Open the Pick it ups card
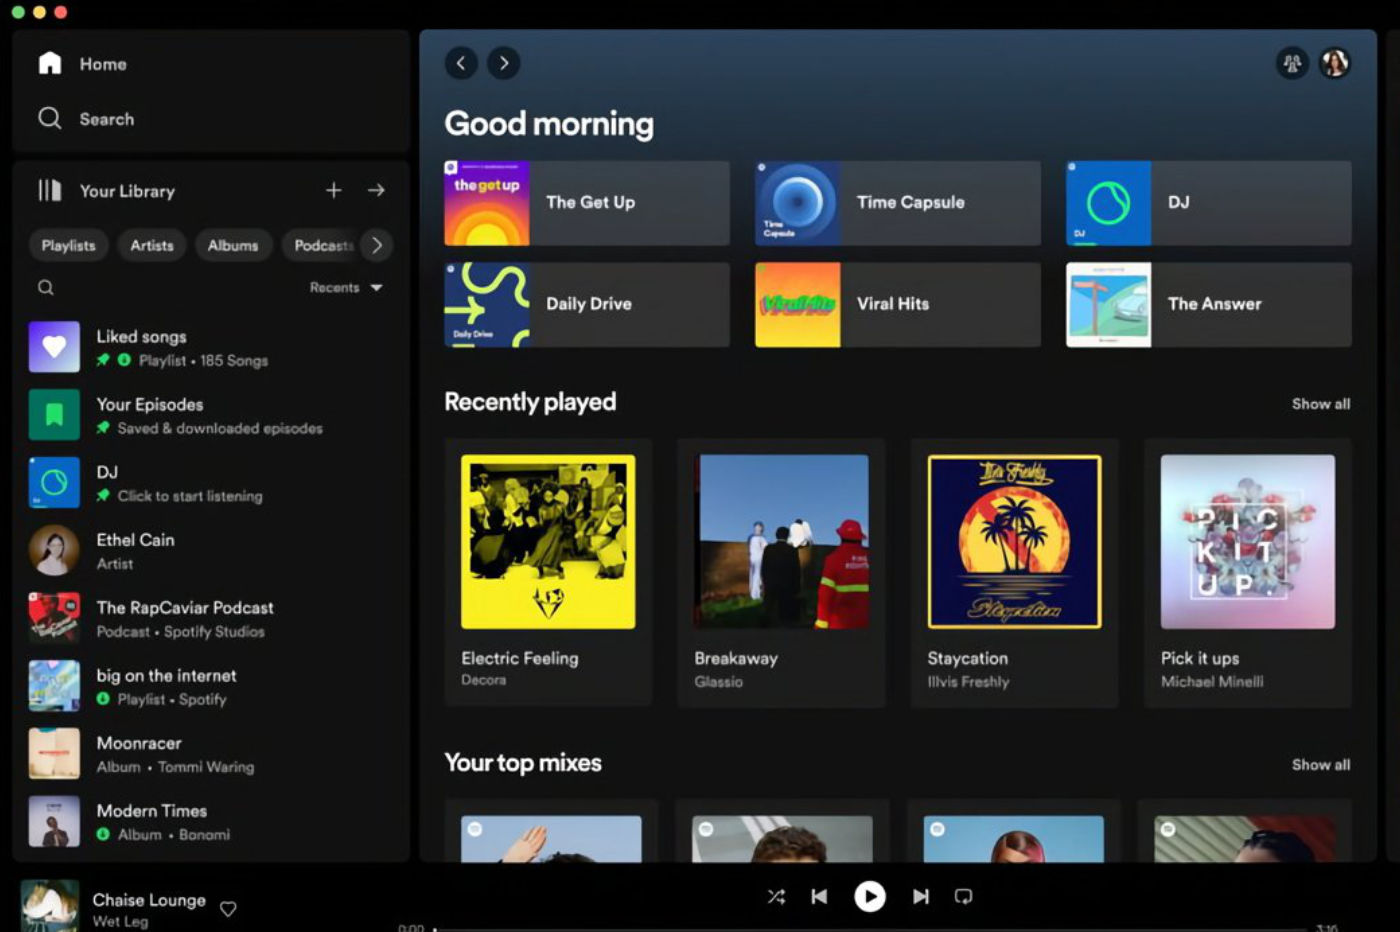This screenshot has width=1400, height=932. click(x=1247, y=573)
